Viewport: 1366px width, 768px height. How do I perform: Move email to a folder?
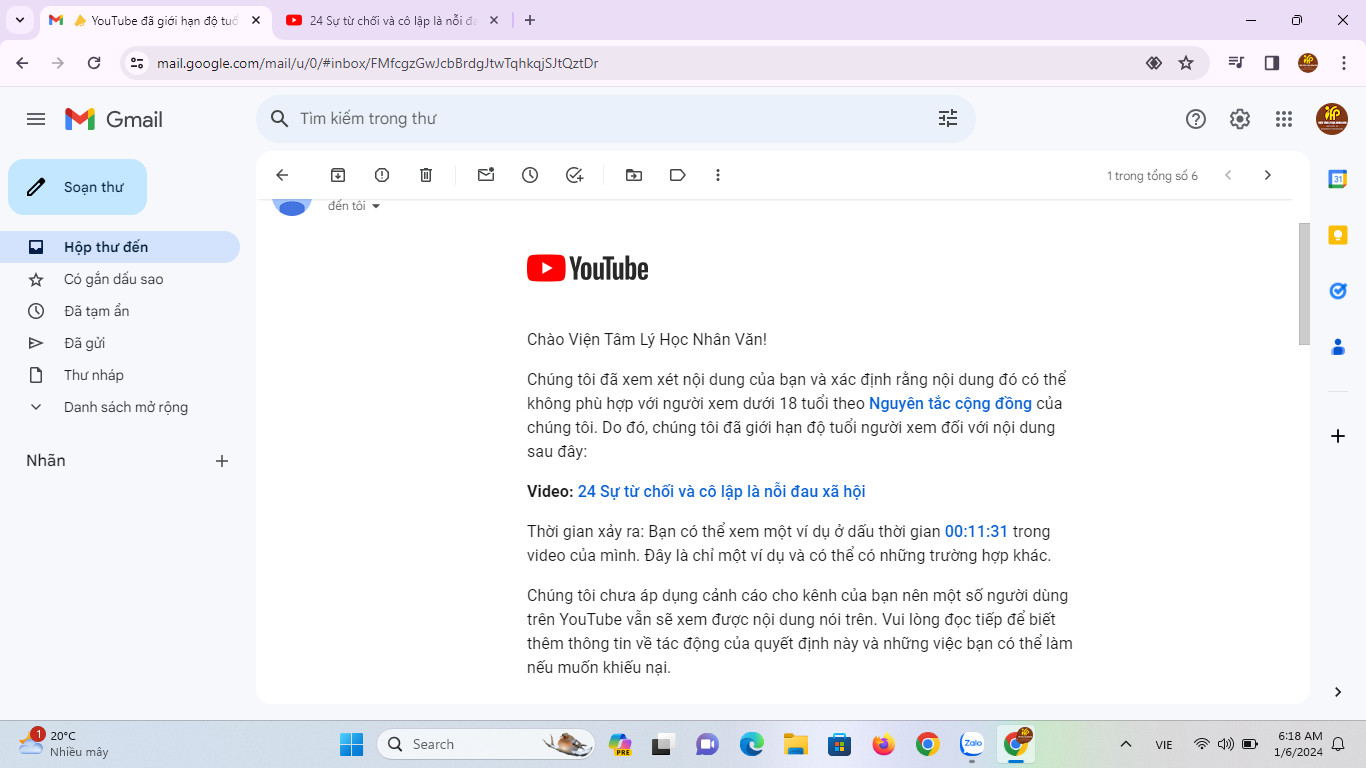point(634,175)
